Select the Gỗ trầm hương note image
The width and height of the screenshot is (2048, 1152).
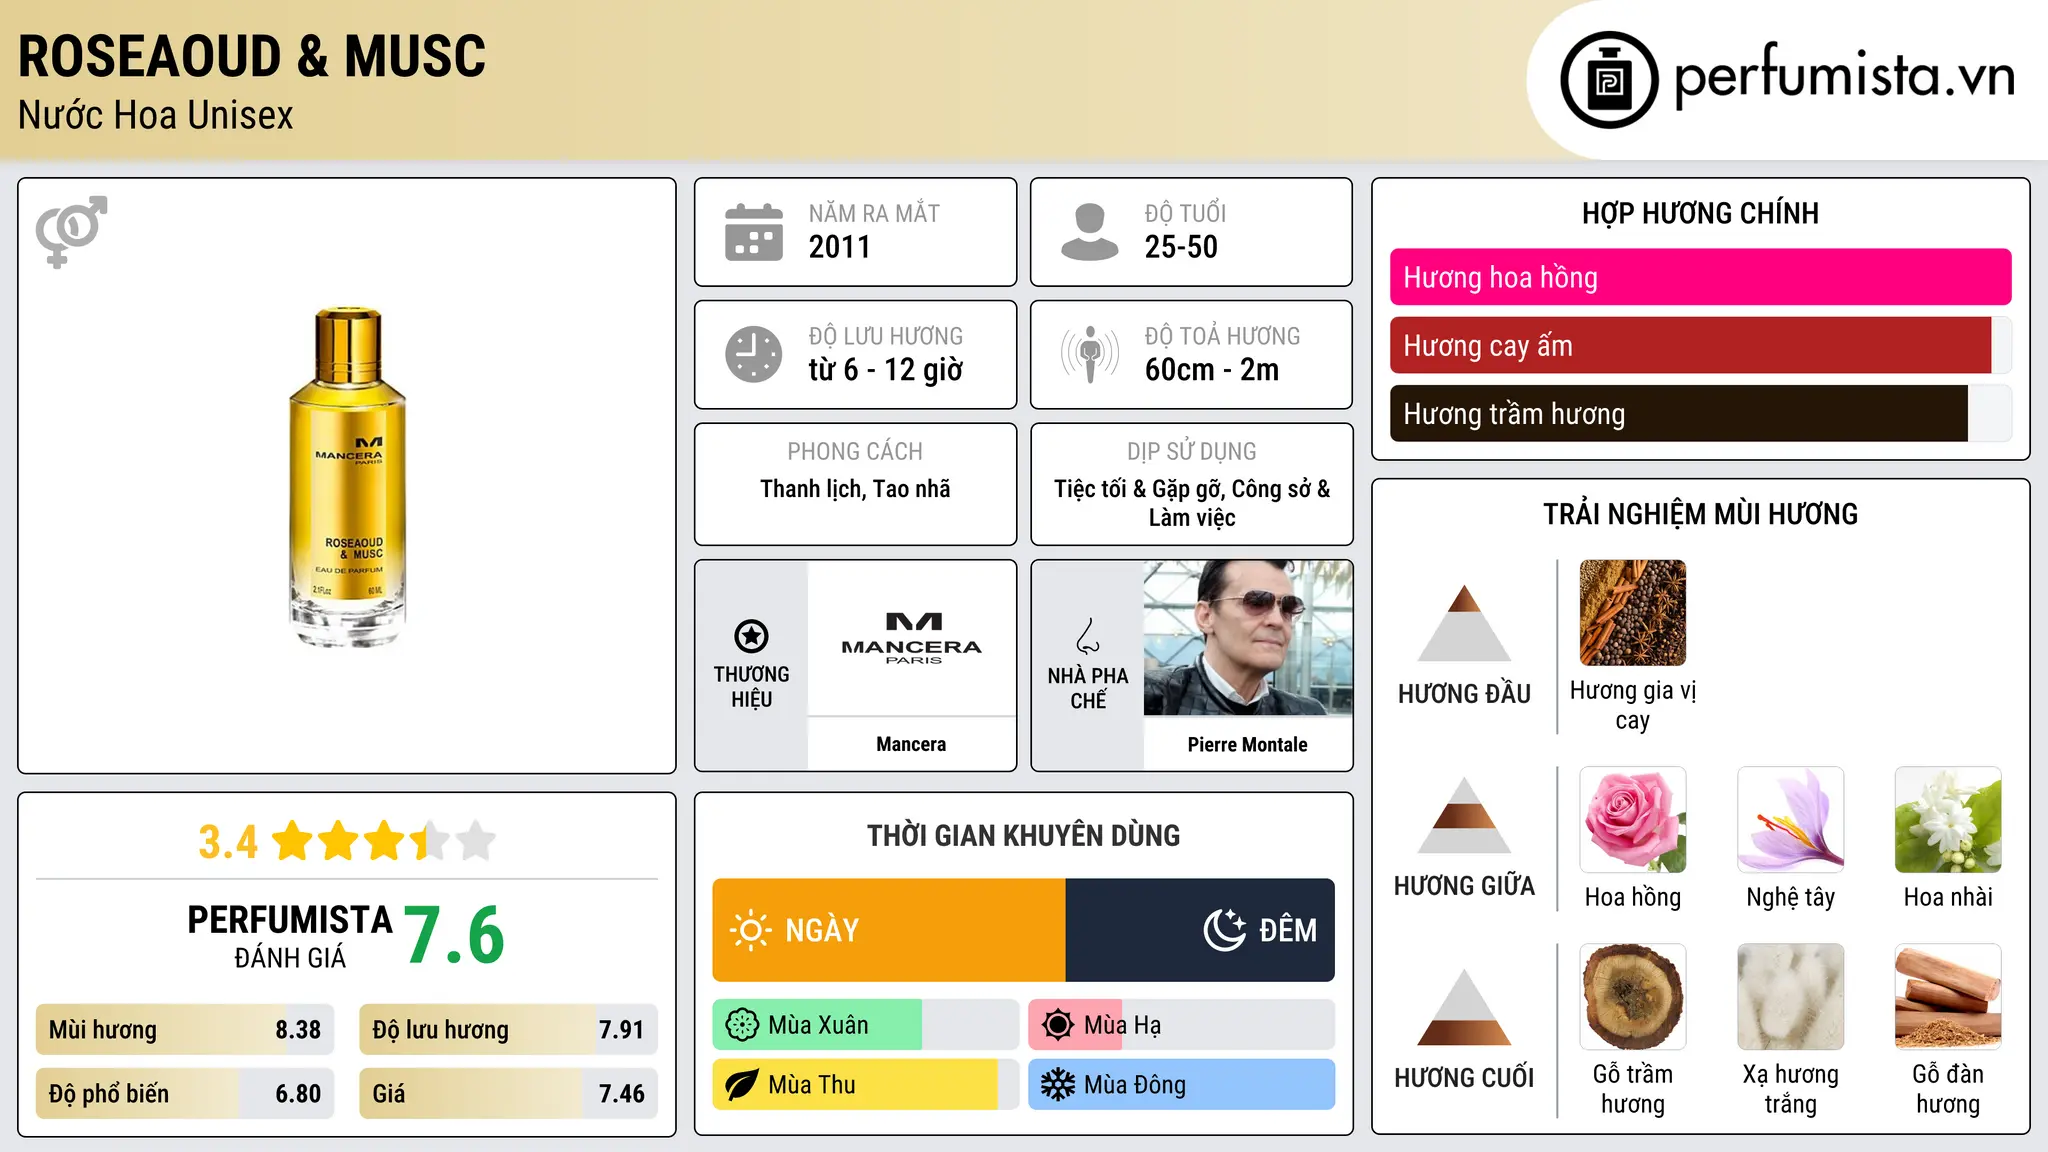(x=1633, y=997)
